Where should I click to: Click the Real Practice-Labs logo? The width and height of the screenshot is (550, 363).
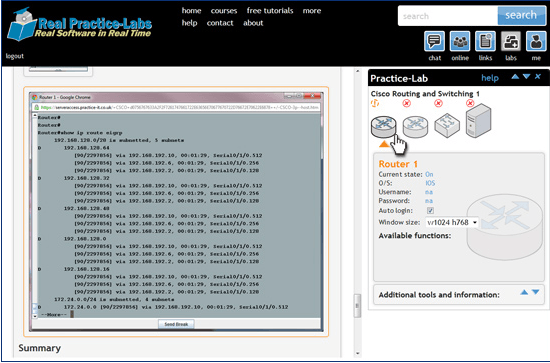80,25
